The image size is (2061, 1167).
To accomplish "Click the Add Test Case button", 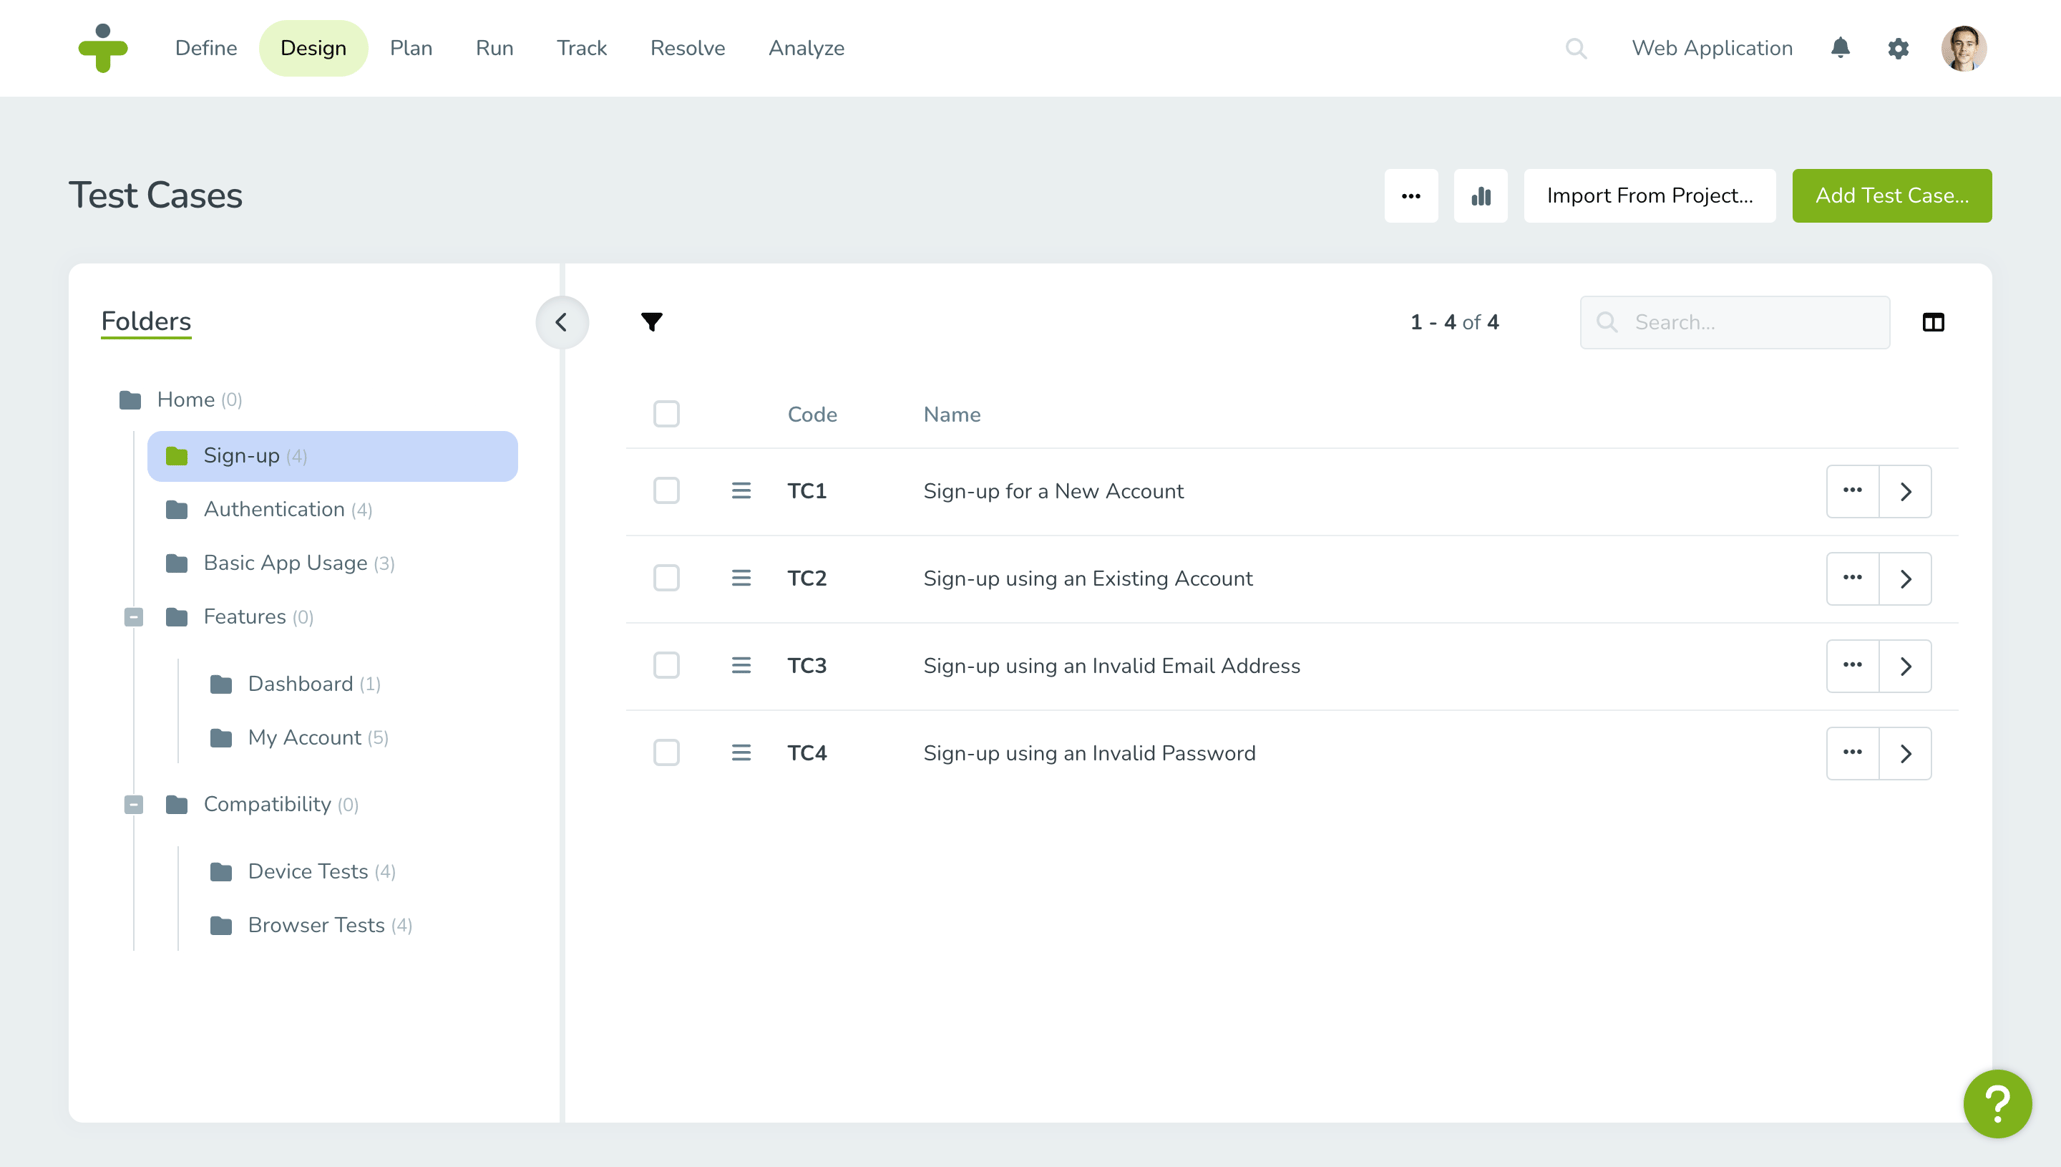I will (x=1891, y=196).
